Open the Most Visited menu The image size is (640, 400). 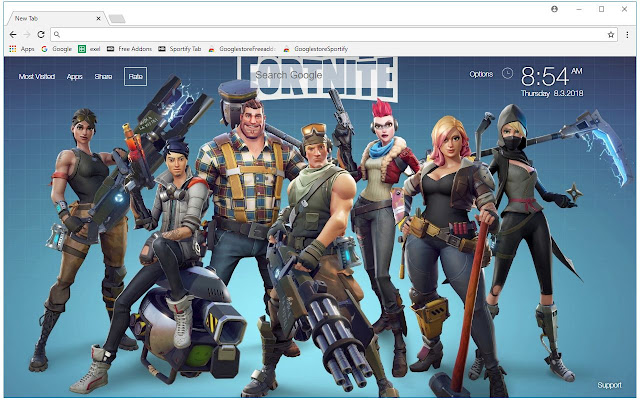click(x=37, y=77)
